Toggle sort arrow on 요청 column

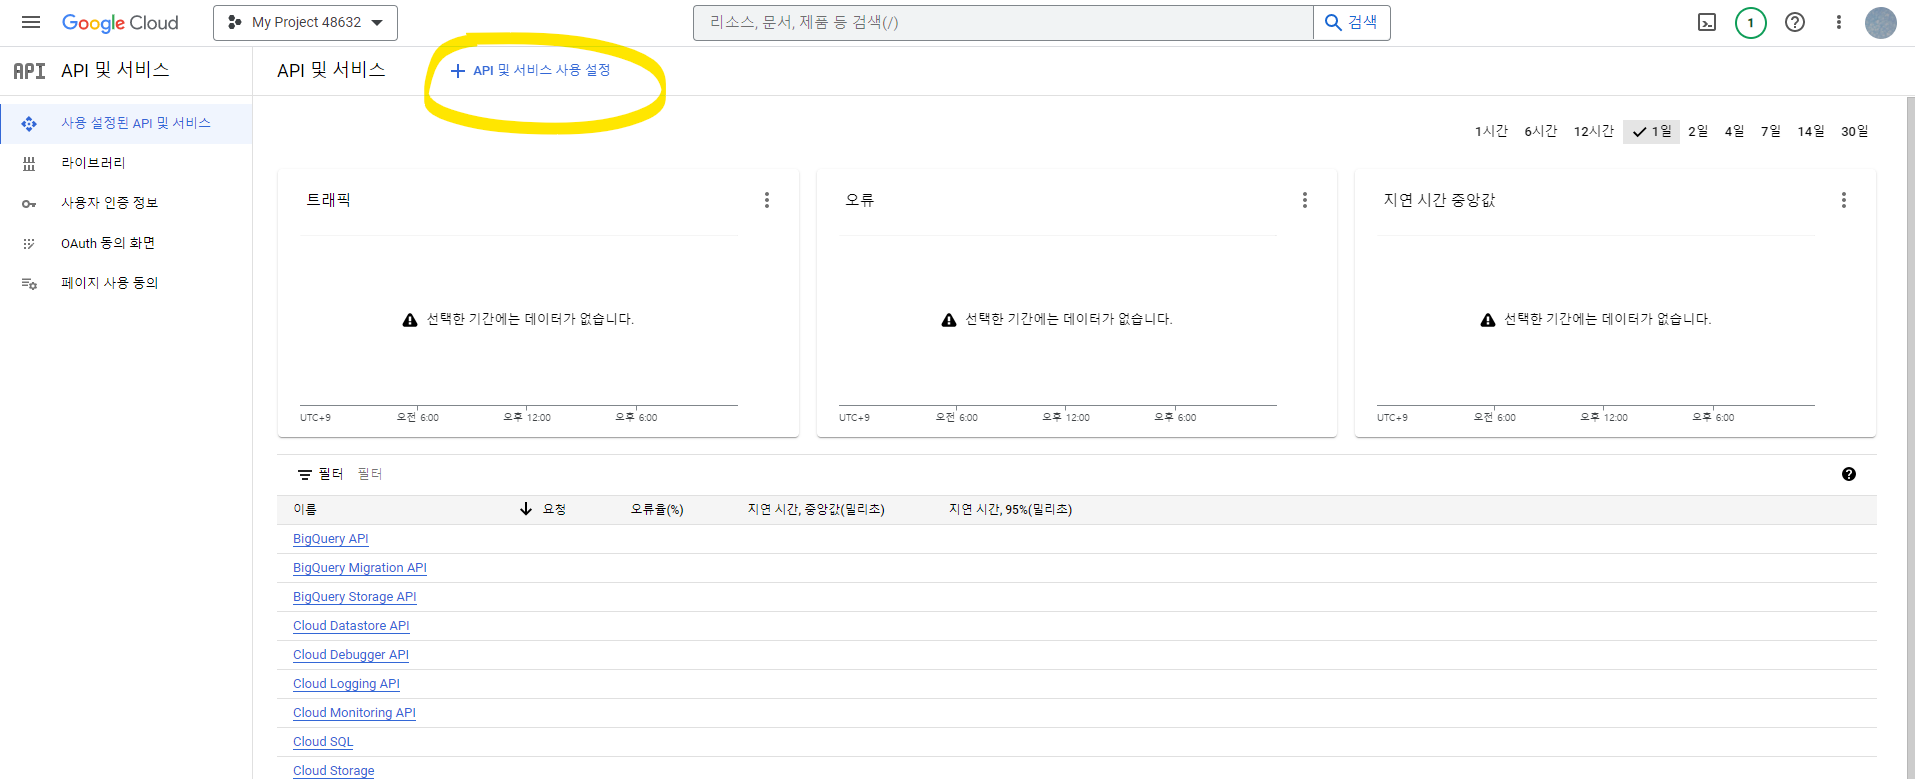[526, 509]
